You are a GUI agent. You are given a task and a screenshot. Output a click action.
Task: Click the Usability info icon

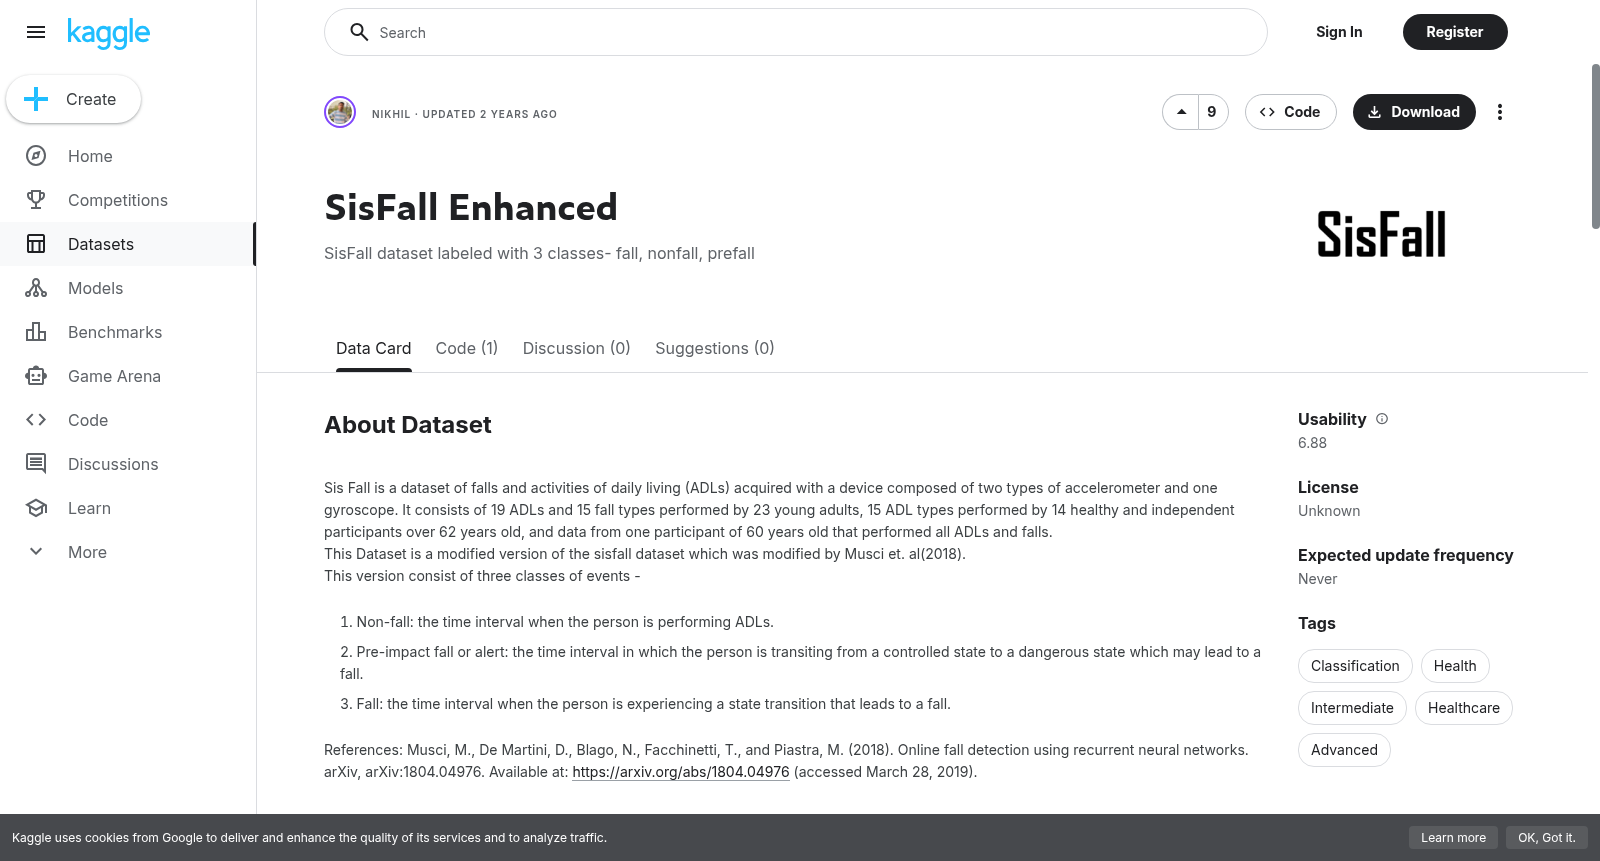pyautogui.click(x=1382, y=419)
